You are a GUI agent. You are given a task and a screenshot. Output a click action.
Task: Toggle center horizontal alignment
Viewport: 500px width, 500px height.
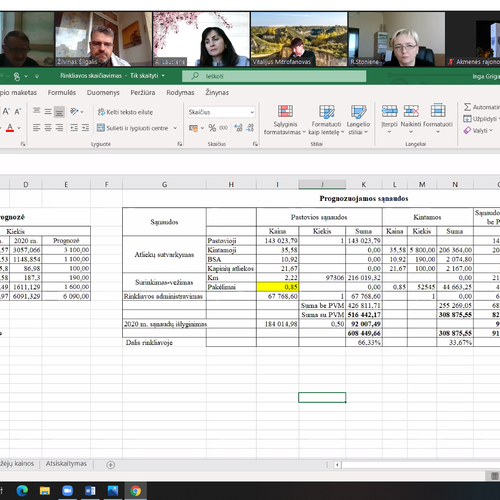pyautogui.click(x=48, y=128)
